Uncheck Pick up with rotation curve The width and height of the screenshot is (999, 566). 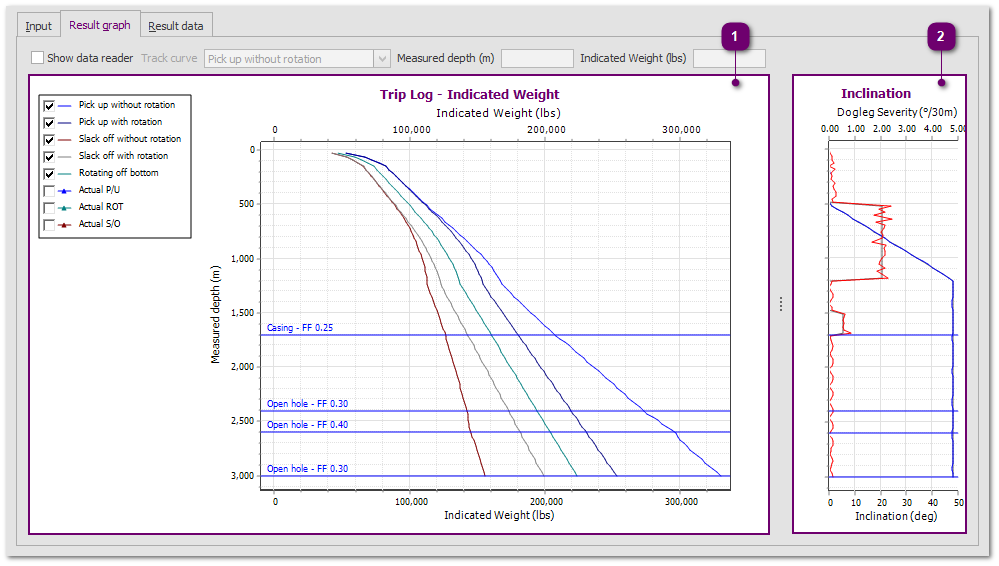(x=49, y=122)
